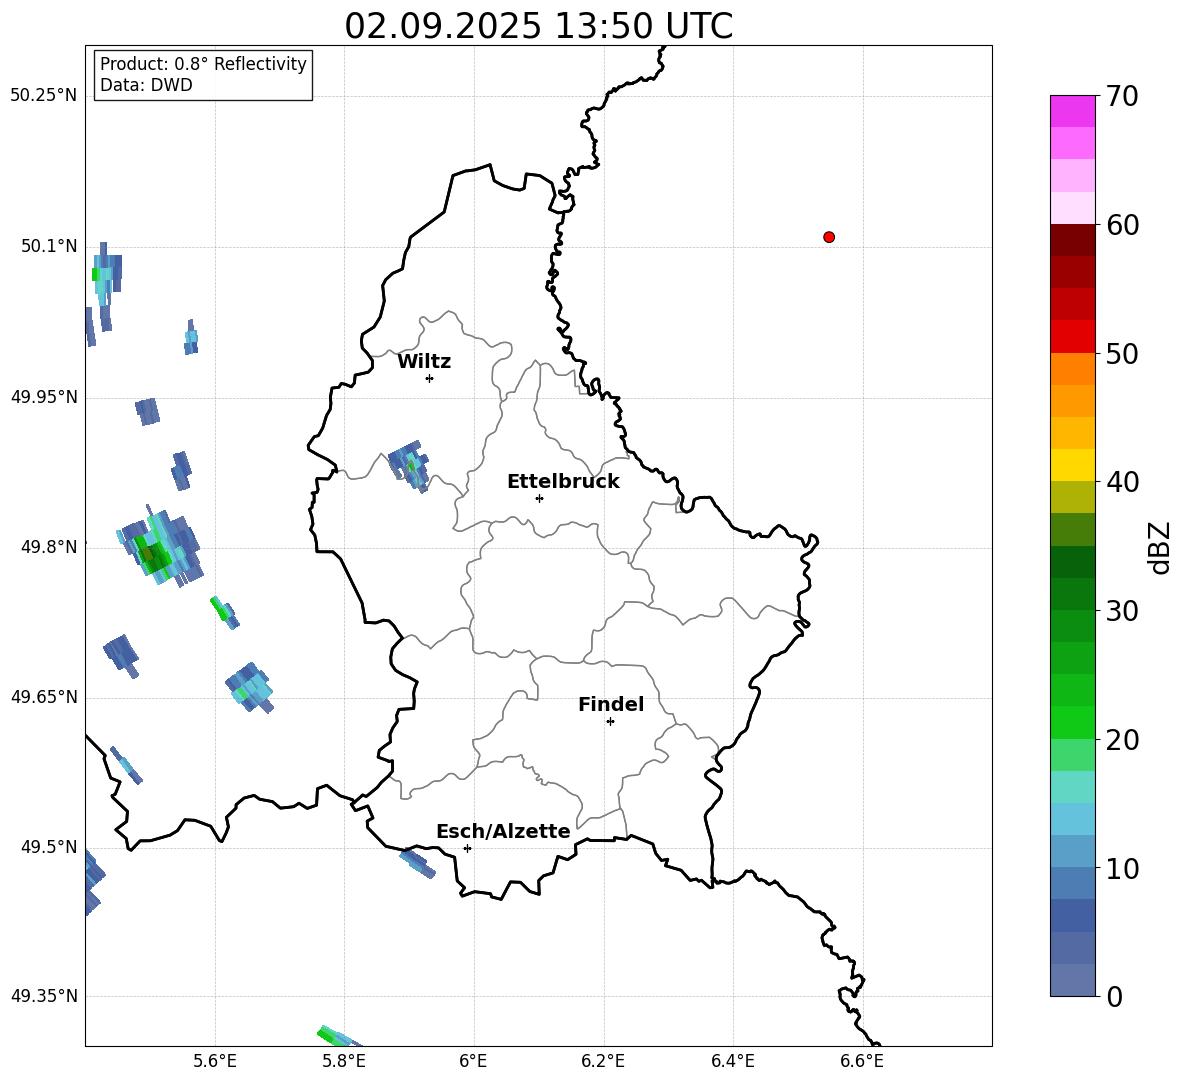Click the dBZ colorbar label
This screenshot has width=1184, height=1081.
tap(1161, 547)
